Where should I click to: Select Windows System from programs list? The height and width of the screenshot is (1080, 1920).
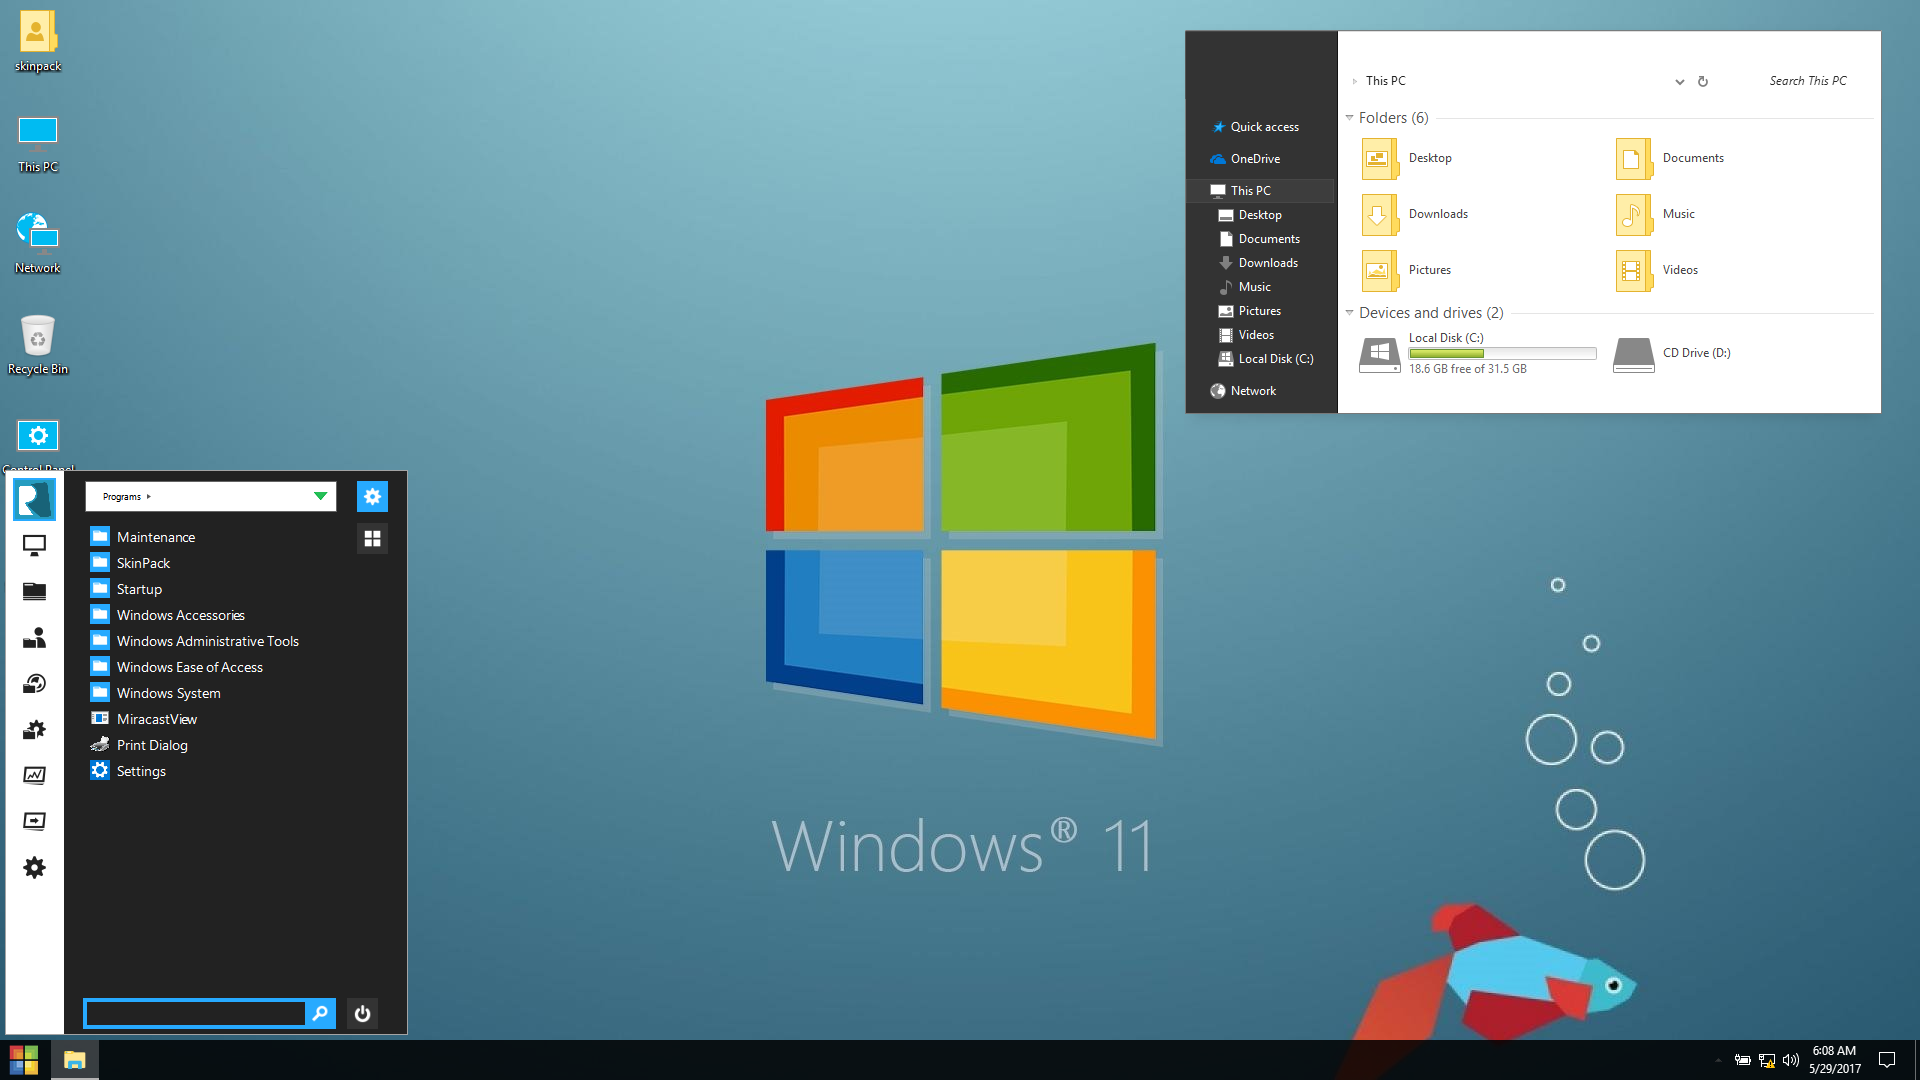coord(167,692)
